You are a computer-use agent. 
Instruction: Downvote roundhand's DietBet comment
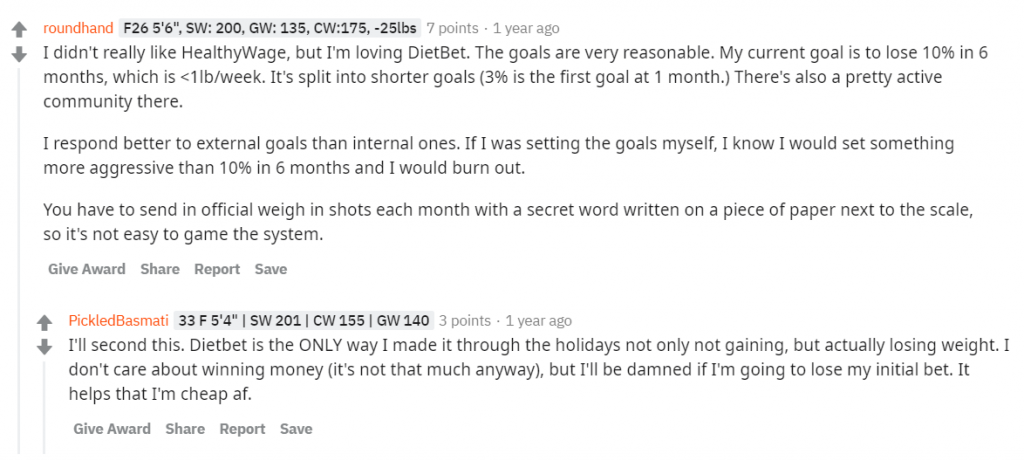tap(18, 55)
